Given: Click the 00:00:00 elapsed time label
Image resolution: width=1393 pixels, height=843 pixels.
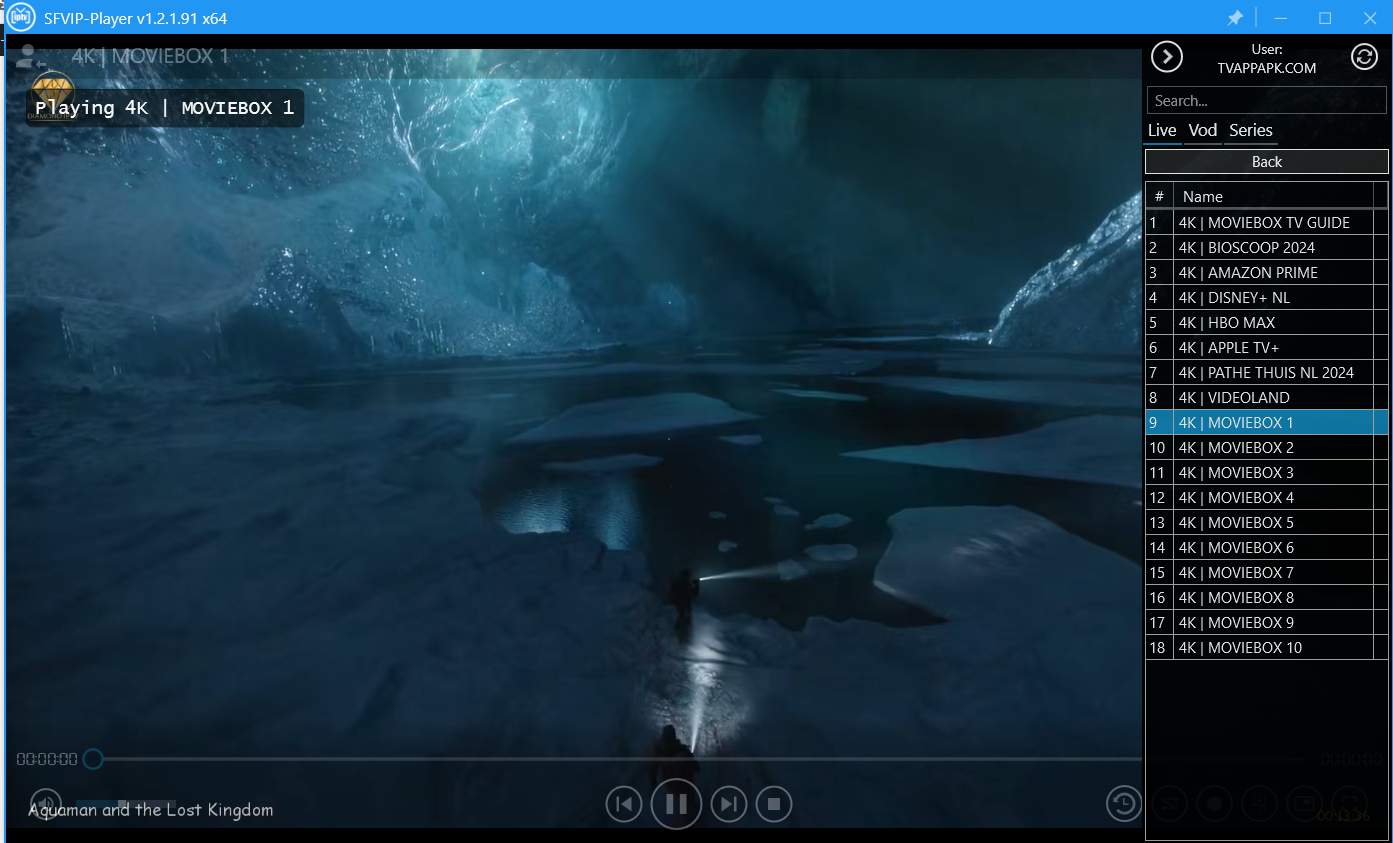Looking at the screenshot, I should click(x=47, y=759).
